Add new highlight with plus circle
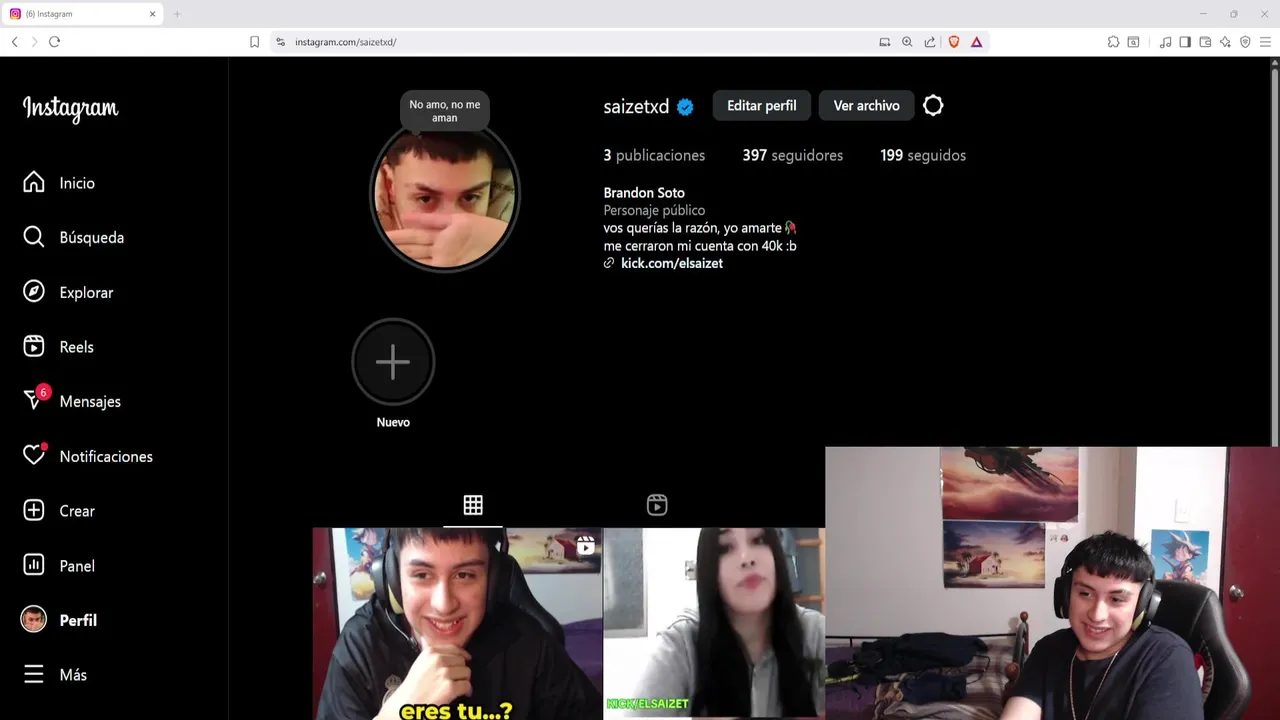 pos(393,362)
